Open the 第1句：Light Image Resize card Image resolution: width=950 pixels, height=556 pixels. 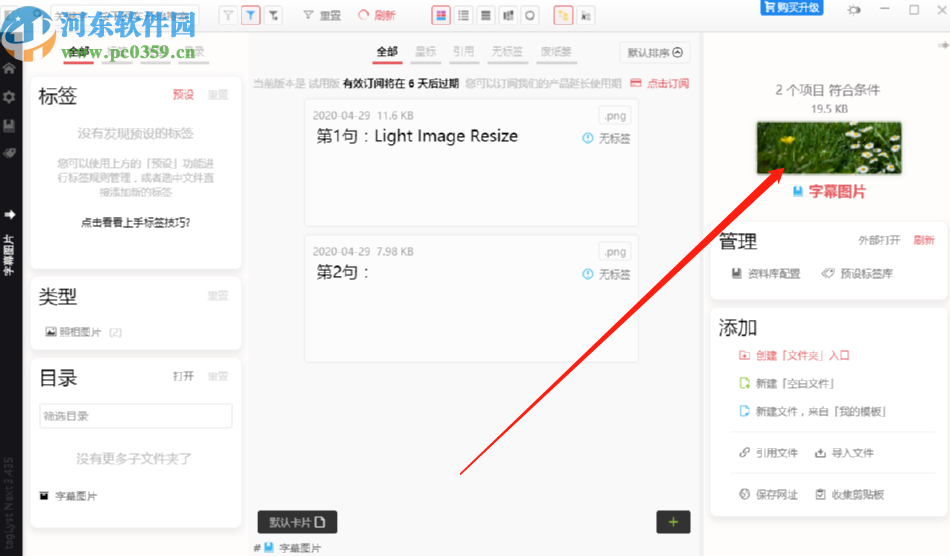point(471,164)
